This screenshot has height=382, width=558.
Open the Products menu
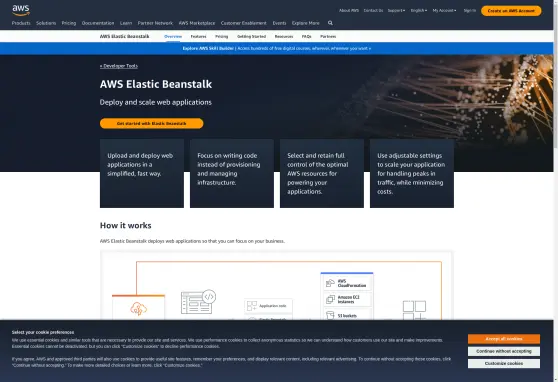pos(21,23)
